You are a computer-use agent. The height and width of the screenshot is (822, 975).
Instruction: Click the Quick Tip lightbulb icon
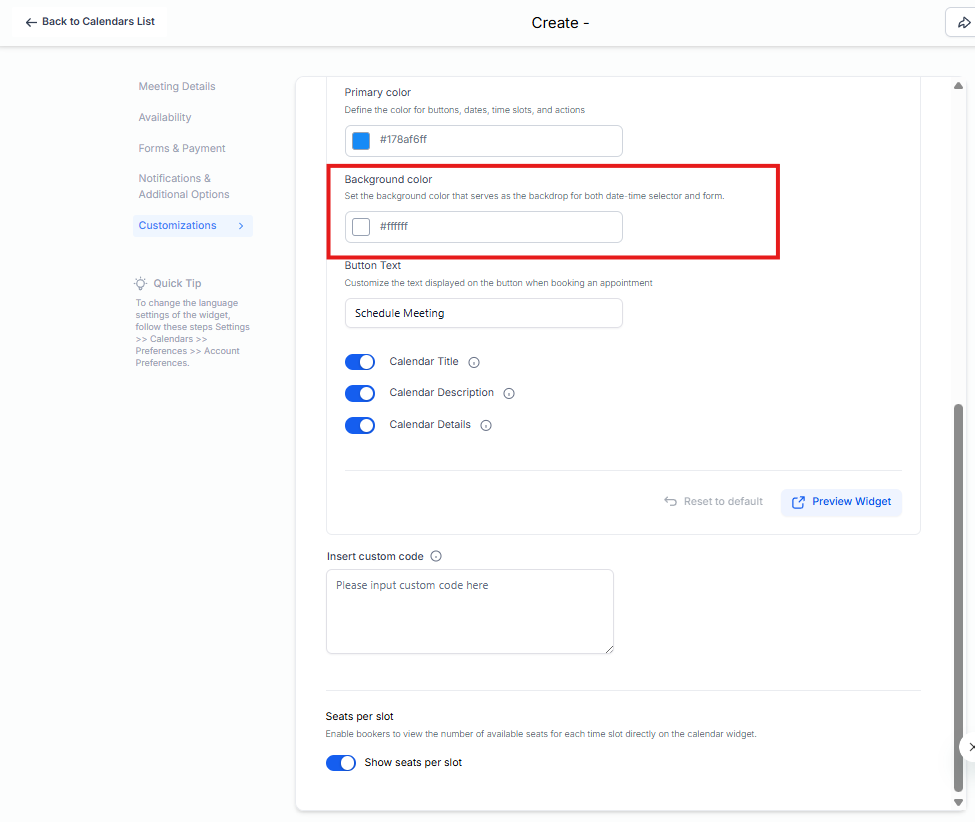coord(141,284)
